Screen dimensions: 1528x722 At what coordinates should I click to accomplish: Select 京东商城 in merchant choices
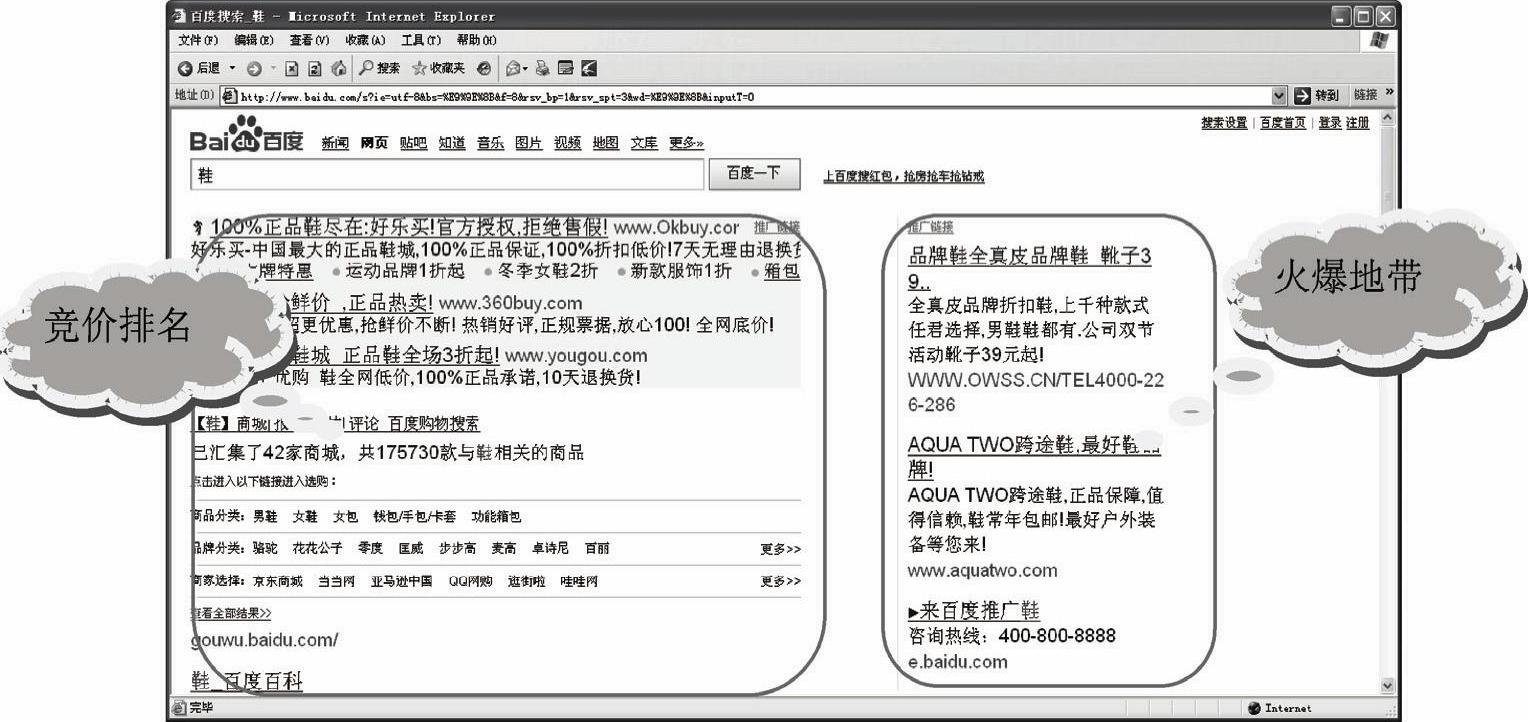277,581
